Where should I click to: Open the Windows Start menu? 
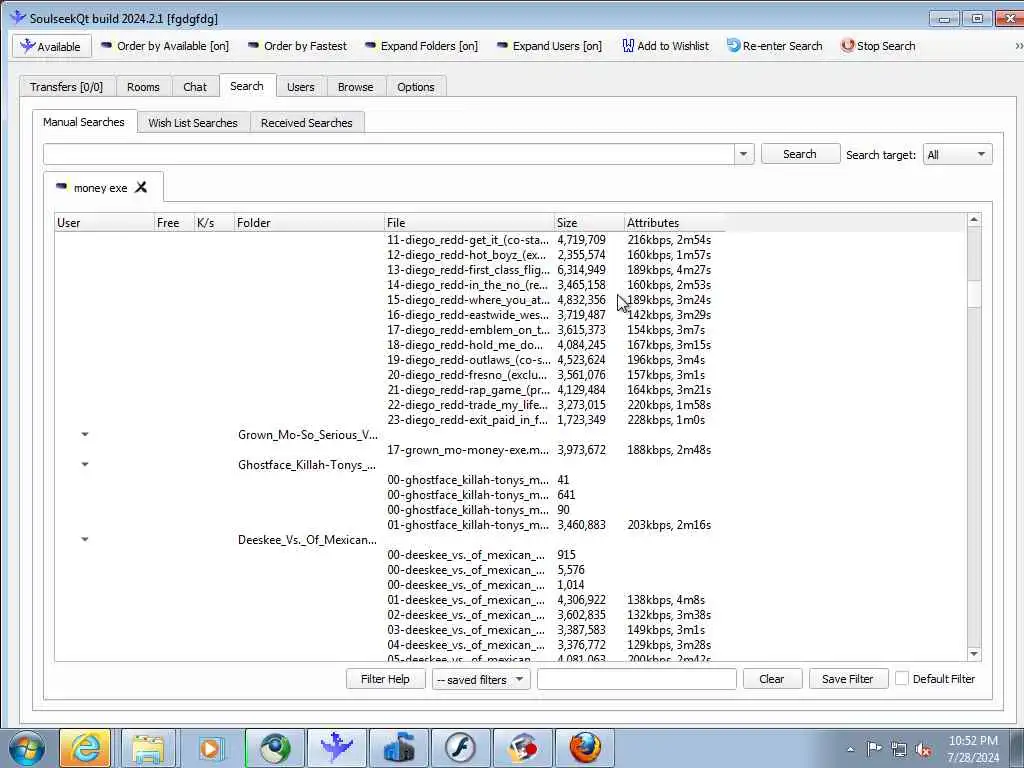pos(27,748)
